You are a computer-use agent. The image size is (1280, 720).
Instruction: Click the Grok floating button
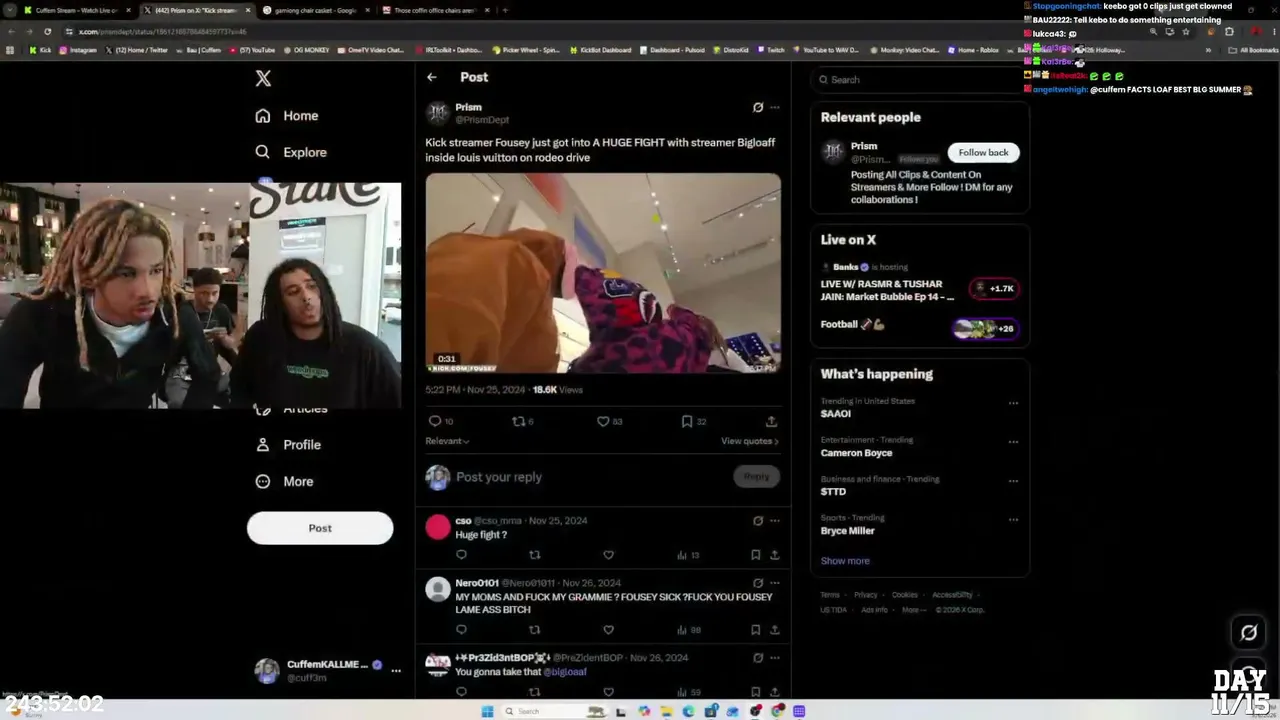pyautogui.click(x=1249, y=632)
